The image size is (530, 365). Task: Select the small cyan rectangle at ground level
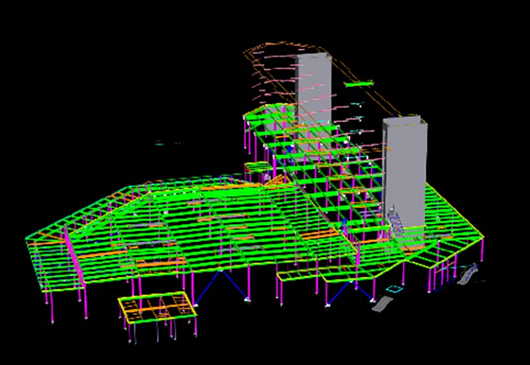pos(394,289)
